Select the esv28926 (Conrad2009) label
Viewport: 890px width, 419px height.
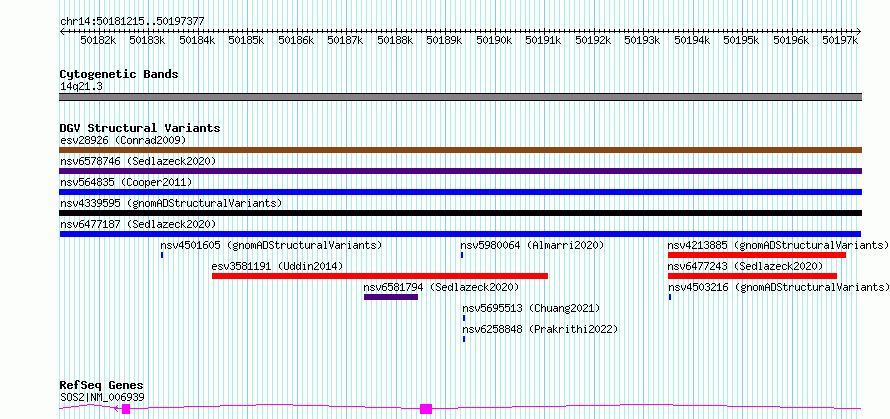tap(123, 140)
